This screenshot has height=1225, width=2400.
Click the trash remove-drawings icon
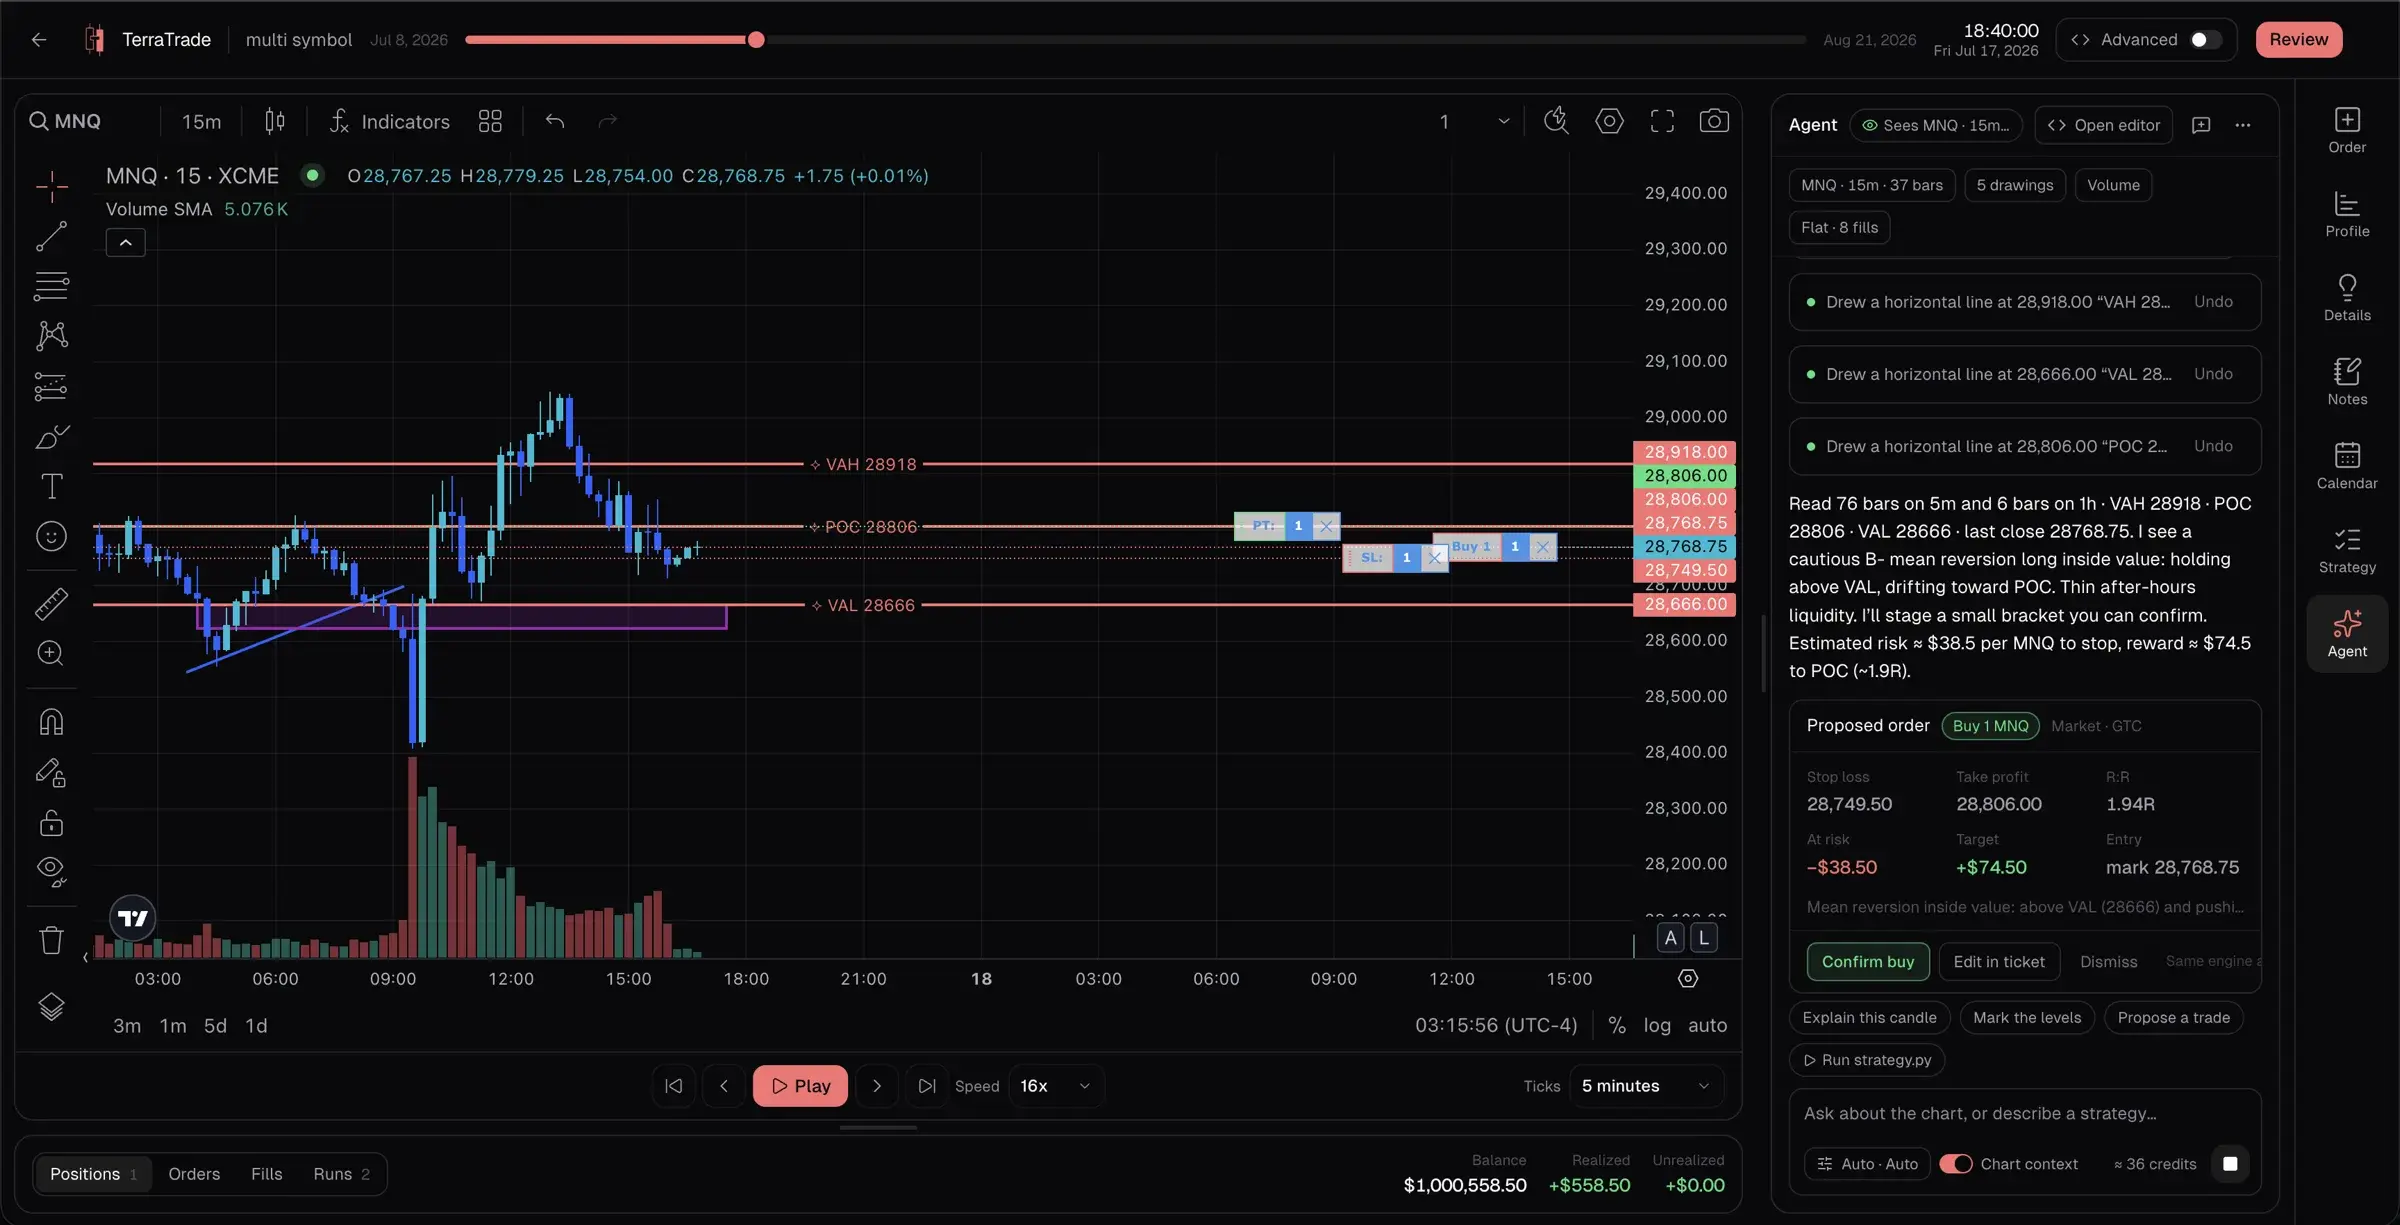click(x=51, y=940)
